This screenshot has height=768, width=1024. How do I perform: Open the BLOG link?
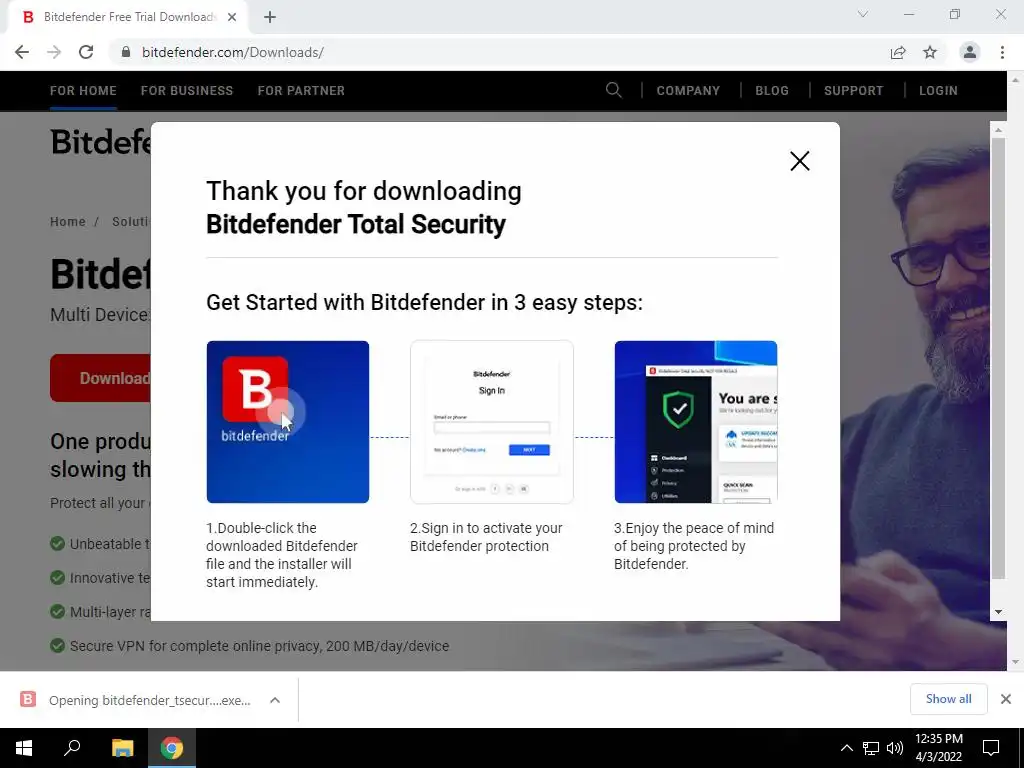772,91
